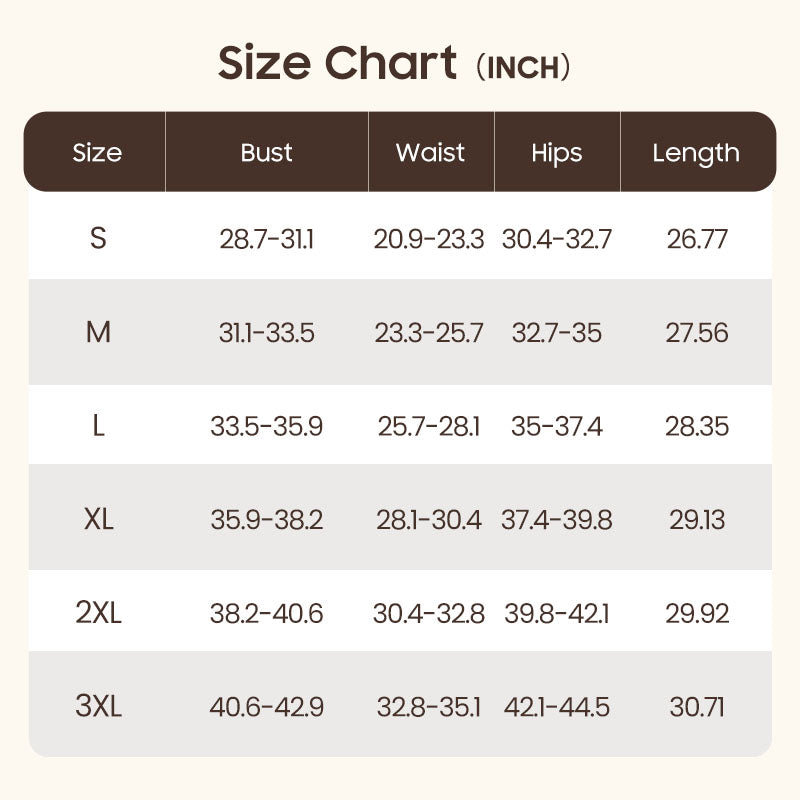Click the XL size row label
800x800 pixels.
click(x=98, y=520)
